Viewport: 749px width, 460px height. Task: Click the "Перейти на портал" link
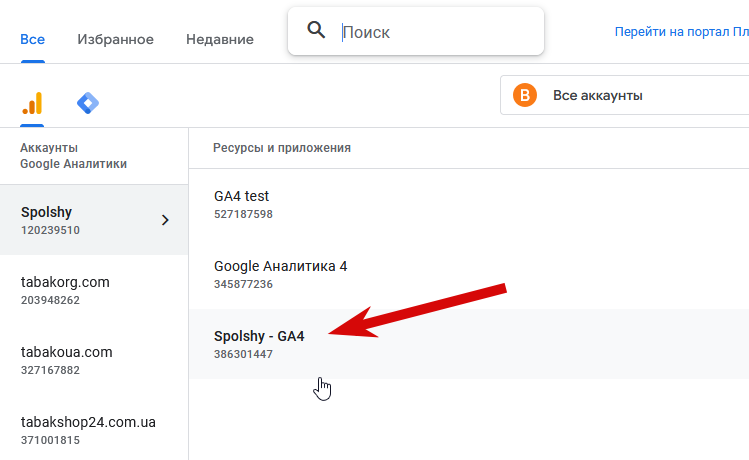[680, 32]
